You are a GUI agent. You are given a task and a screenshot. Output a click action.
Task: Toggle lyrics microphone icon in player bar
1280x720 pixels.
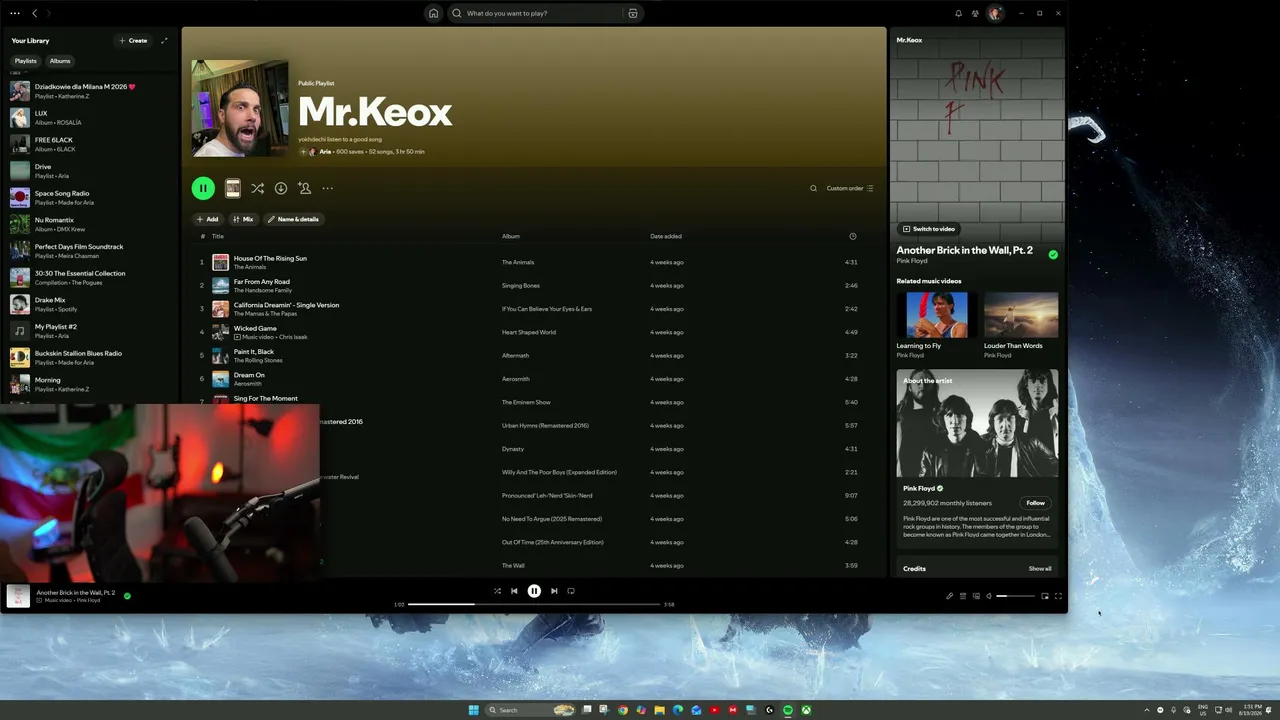pyautogui.click(x=950, y=596)
